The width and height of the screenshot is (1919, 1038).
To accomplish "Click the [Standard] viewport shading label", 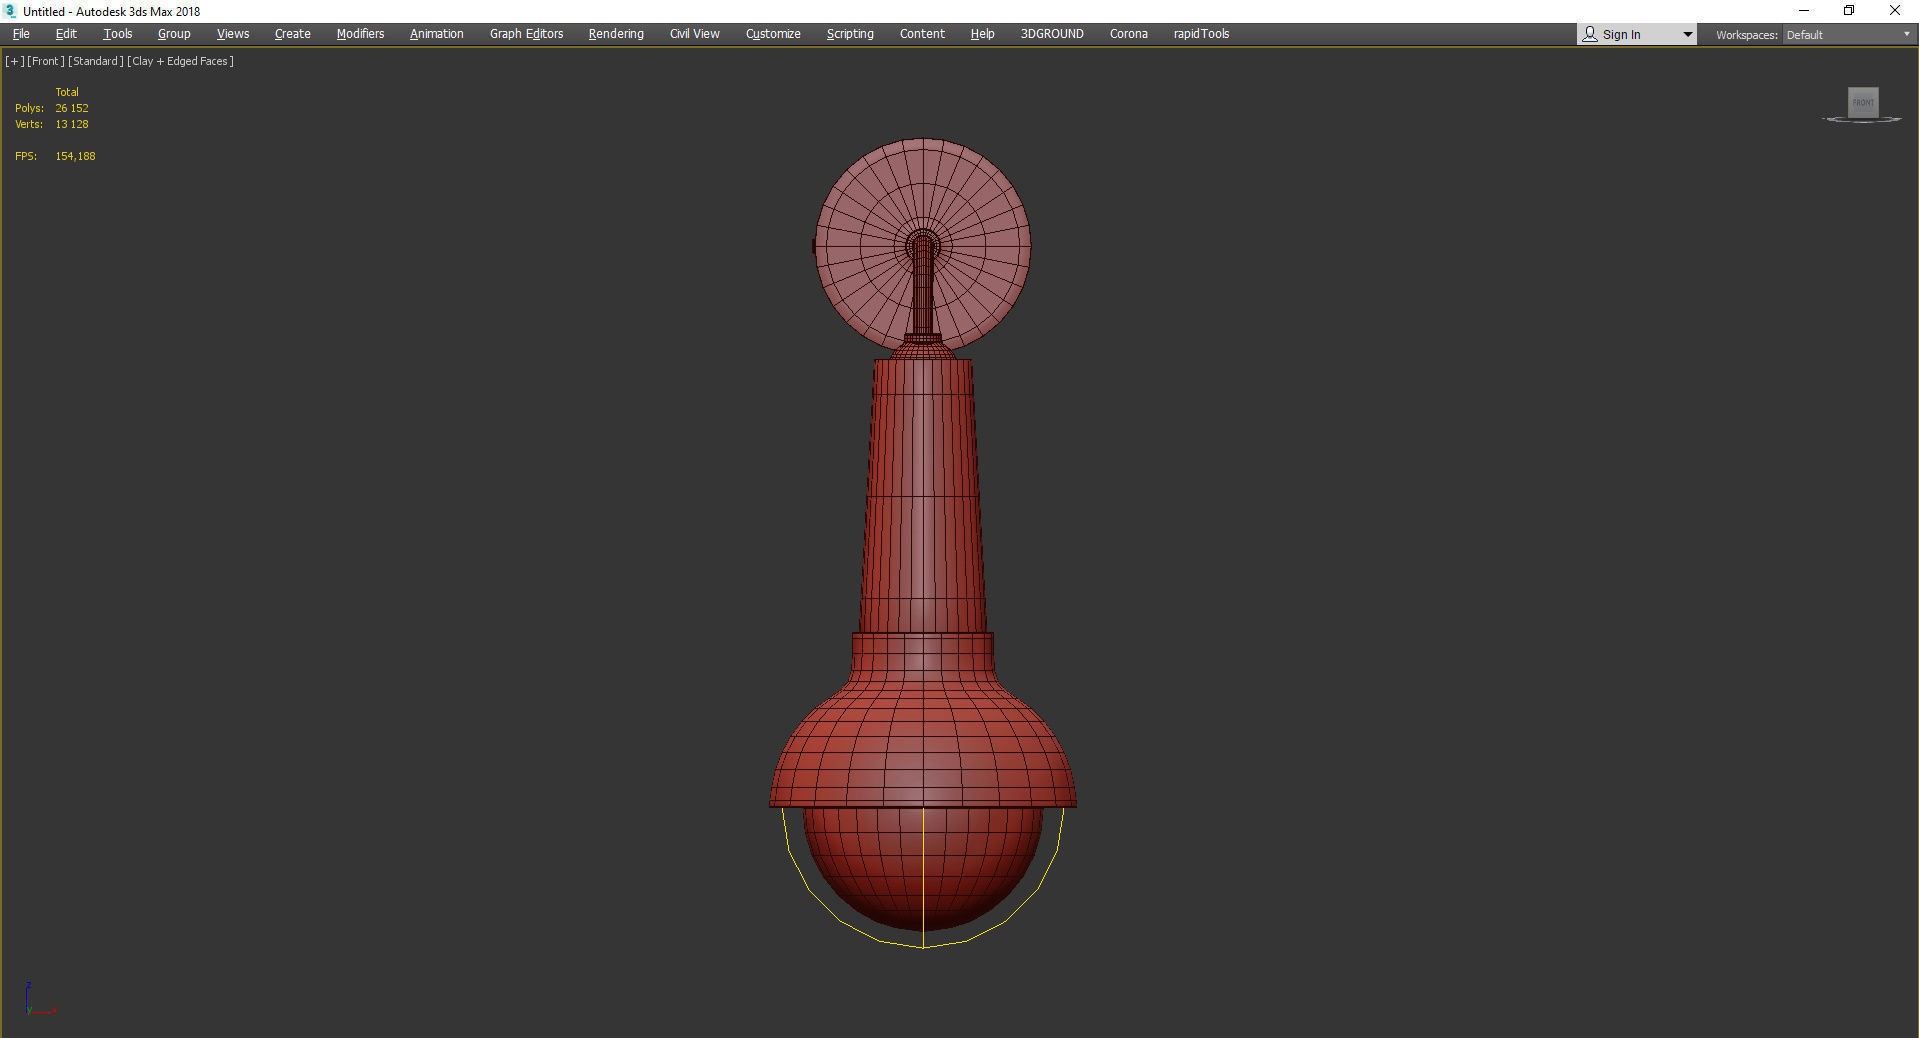I will [96, 61].
